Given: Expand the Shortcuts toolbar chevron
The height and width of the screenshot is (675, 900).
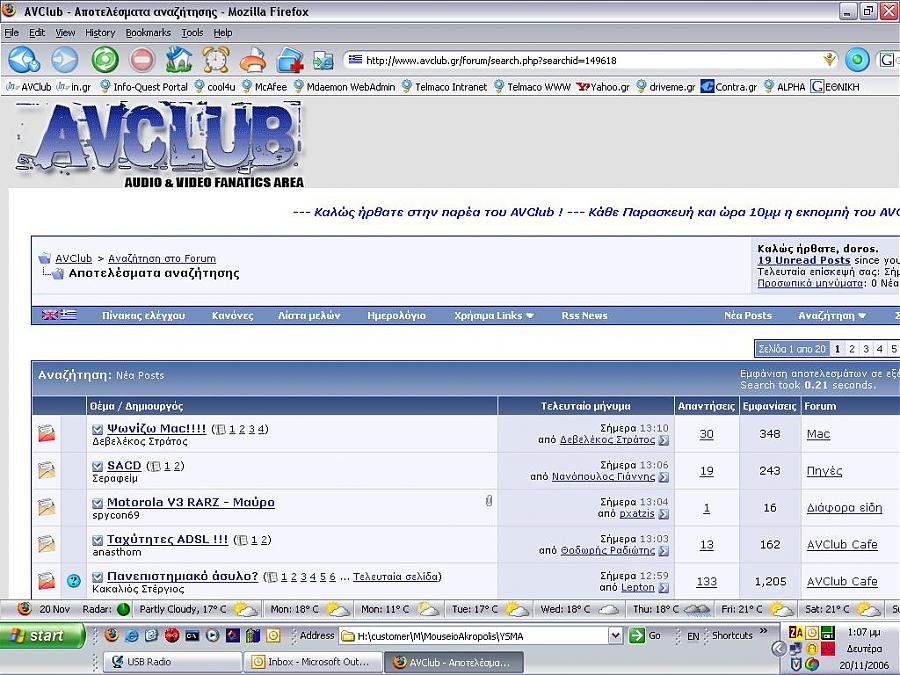Looking at the screenshot, I should (763, 631).
